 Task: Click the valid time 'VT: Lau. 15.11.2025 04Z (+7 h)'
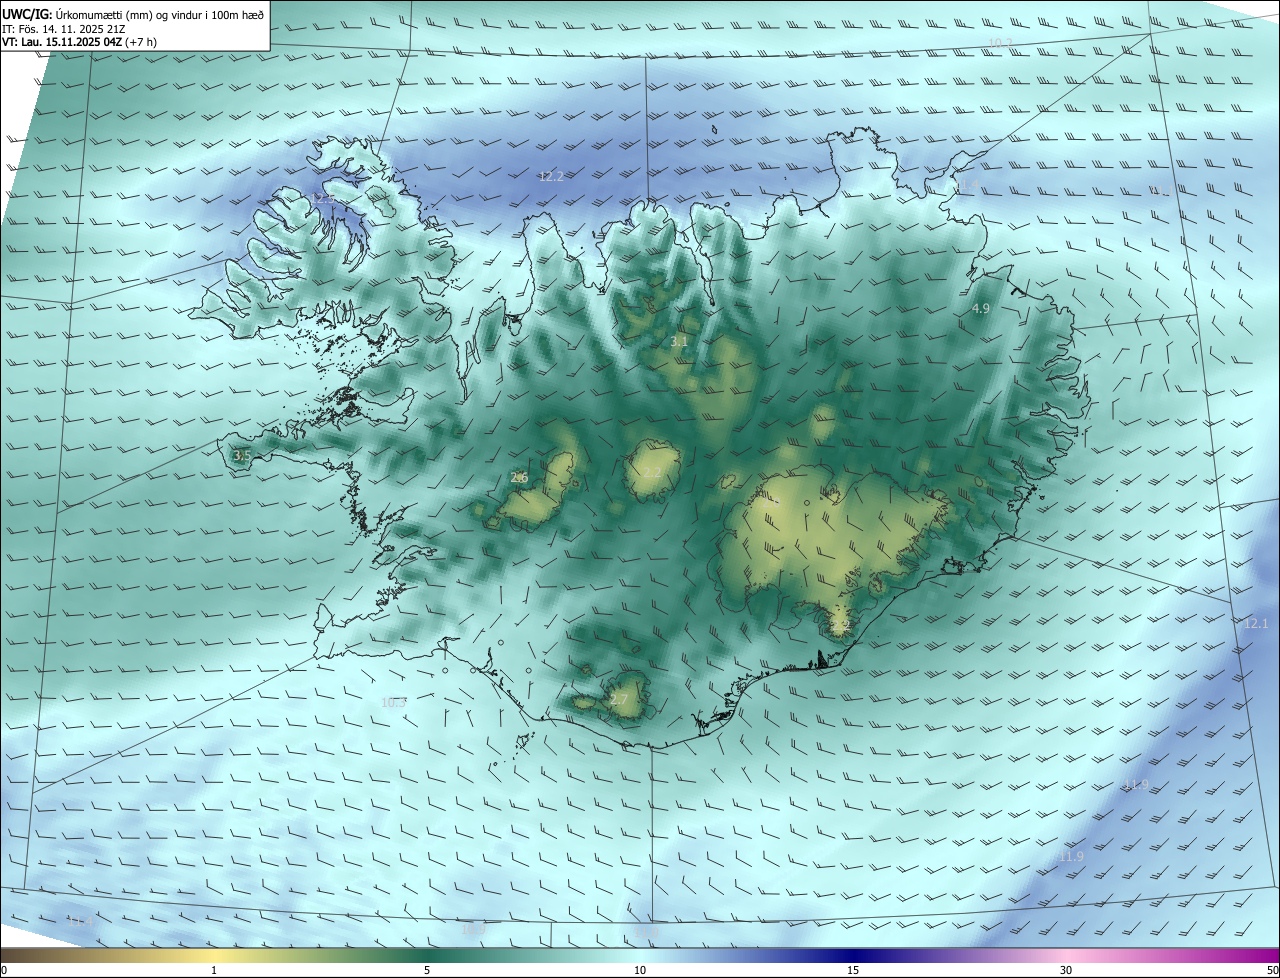click(x=79, y=42)
